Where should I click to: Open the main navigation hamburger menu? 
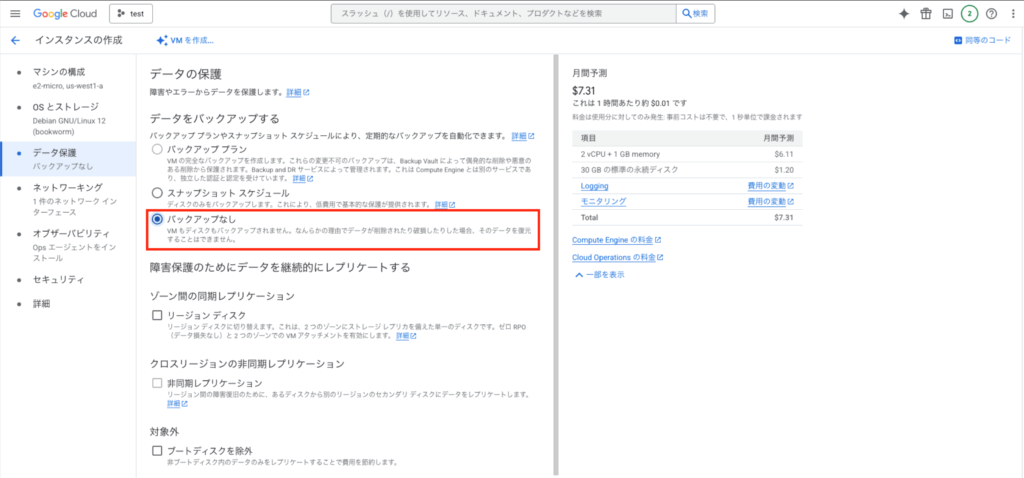point(15,14)
